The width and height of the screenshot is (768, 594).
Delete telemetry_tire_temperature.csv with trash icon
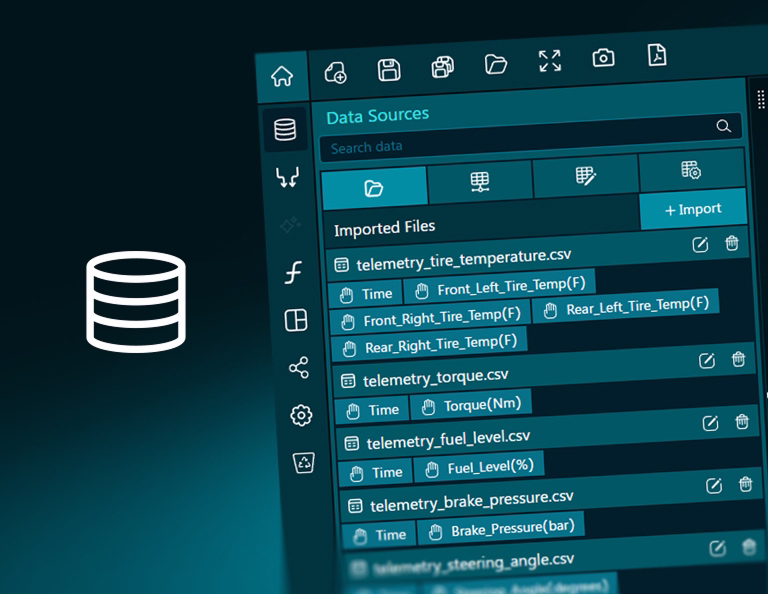tap(732, 243)
